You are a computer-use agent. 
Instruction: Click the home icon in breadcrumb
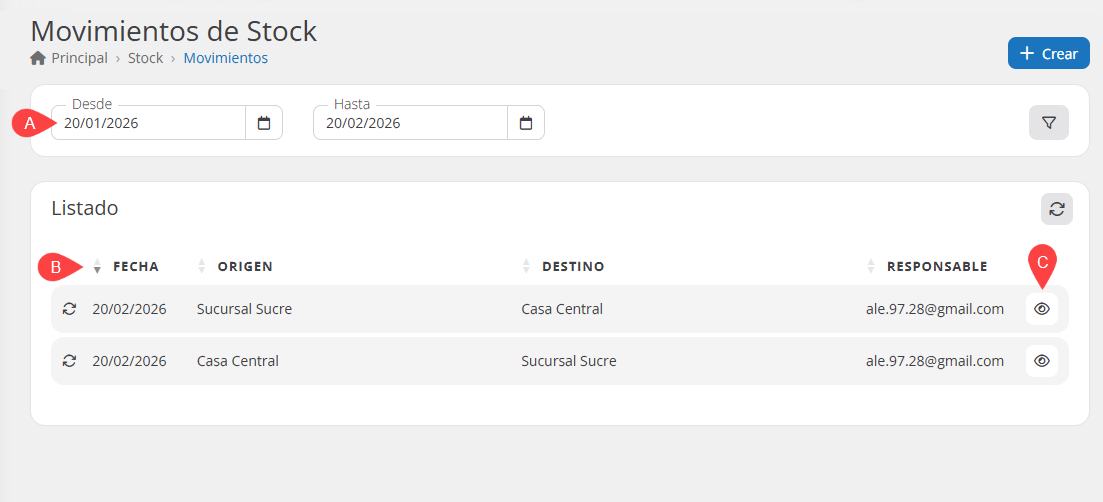(x=39, y=58)
